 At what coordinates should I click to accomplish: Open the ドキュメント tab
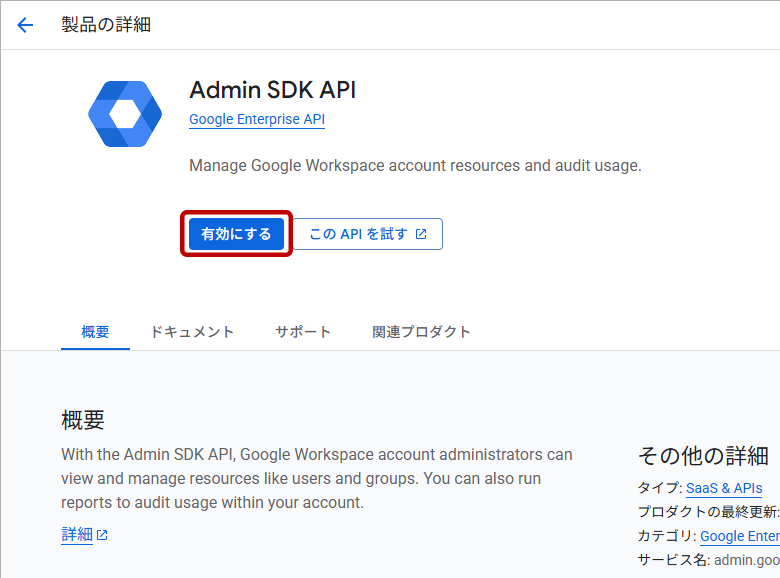click(x=192, y=332)
